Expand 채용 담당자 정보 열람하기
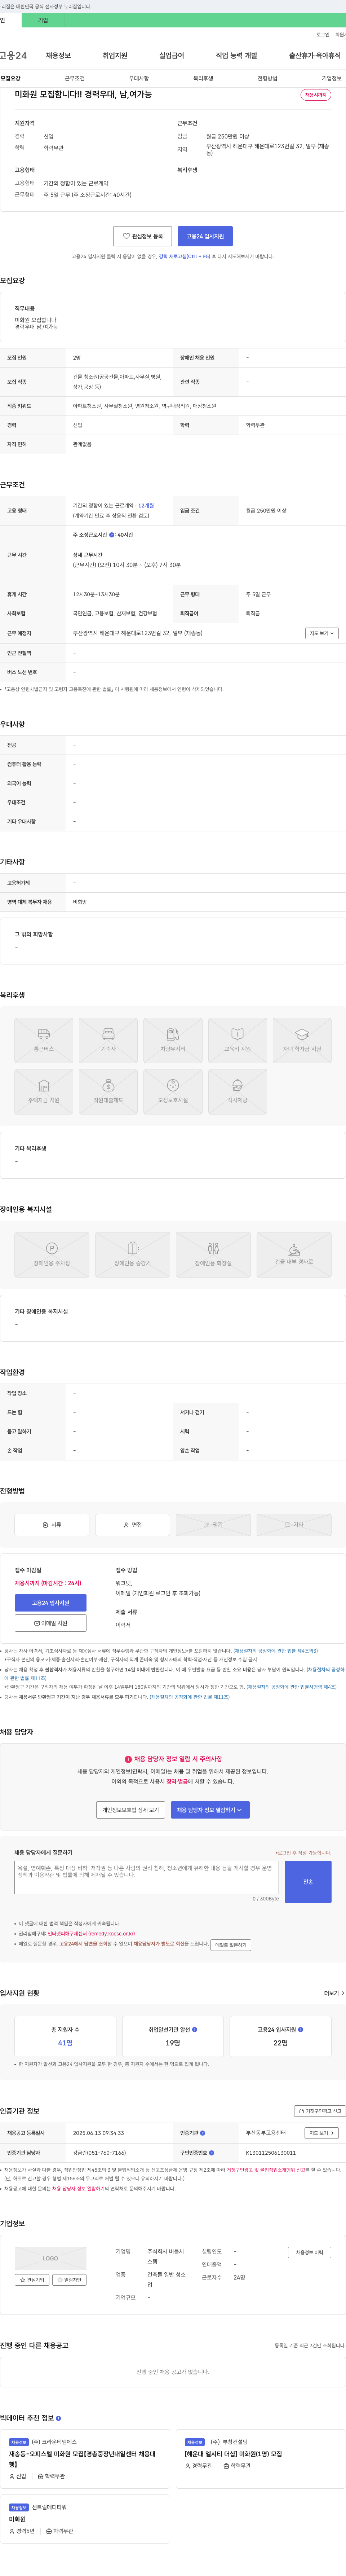The image size is (346, 2576). tap(210, 1810)
